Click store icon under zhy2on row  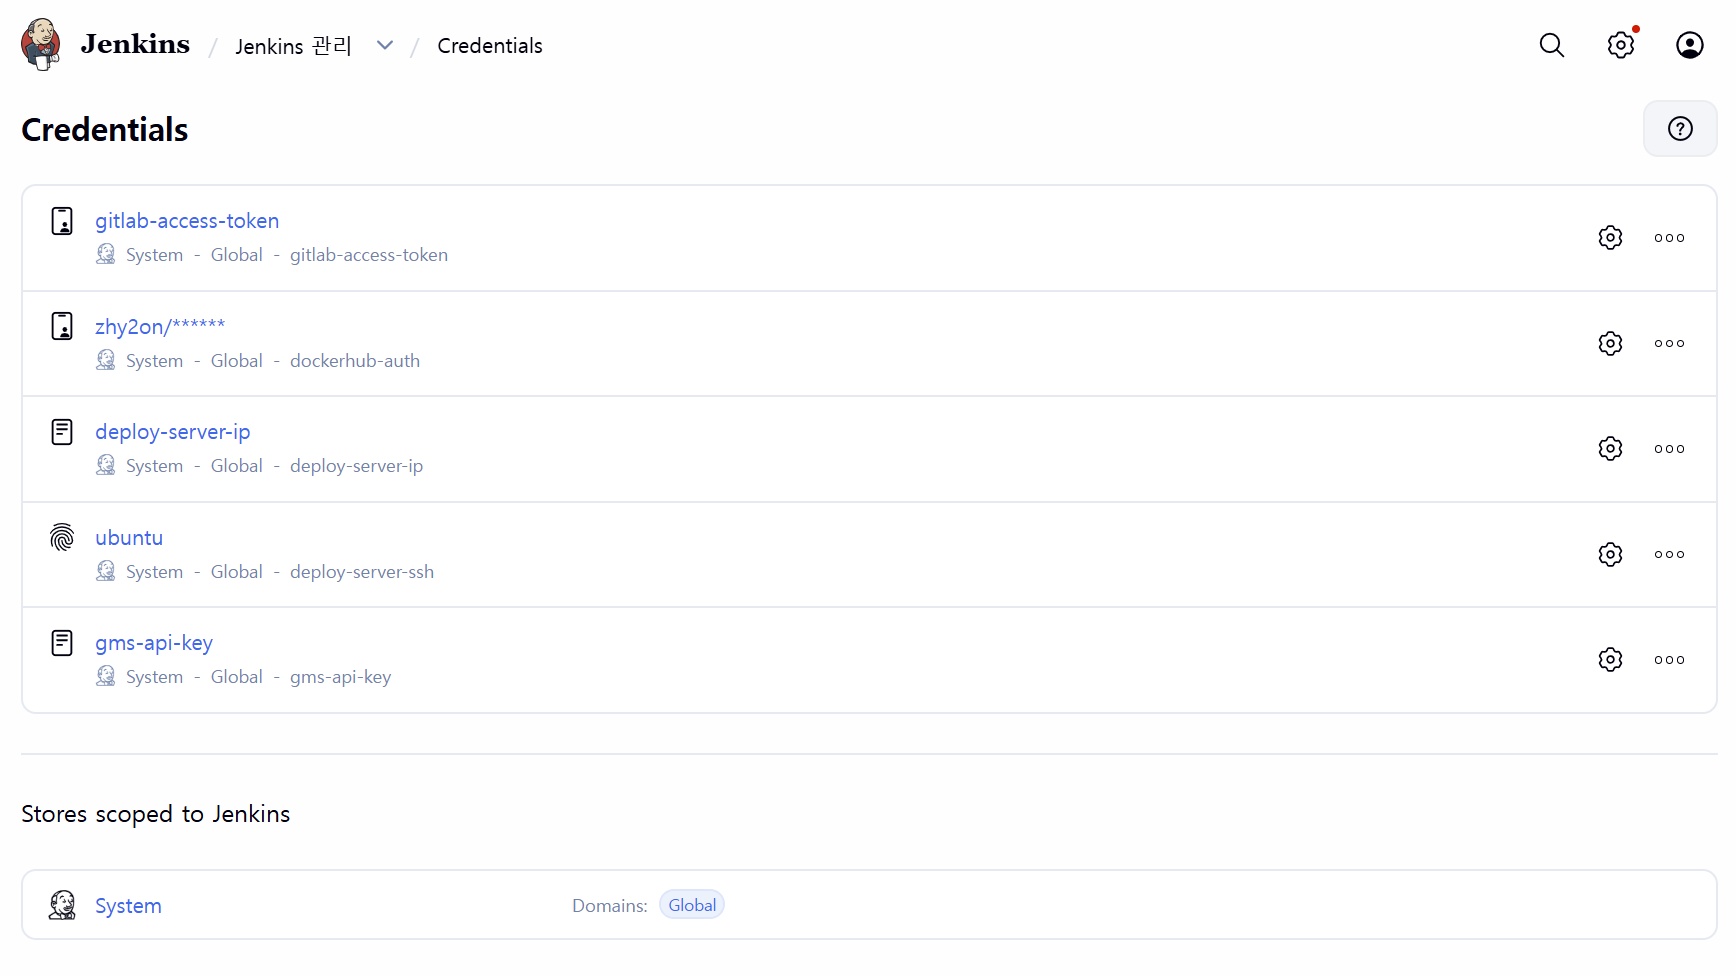(105, 360)
